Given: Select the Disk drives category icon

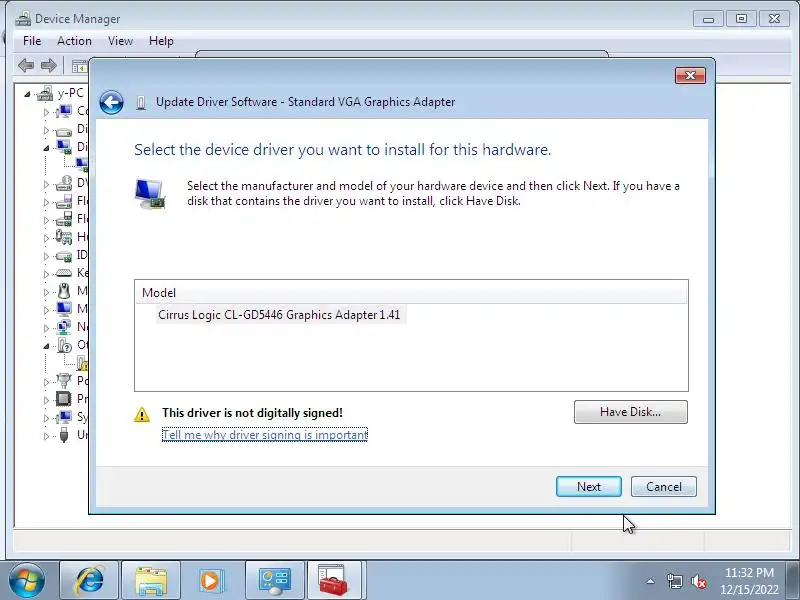Looking at the screenshot, I should pos(64,130).
